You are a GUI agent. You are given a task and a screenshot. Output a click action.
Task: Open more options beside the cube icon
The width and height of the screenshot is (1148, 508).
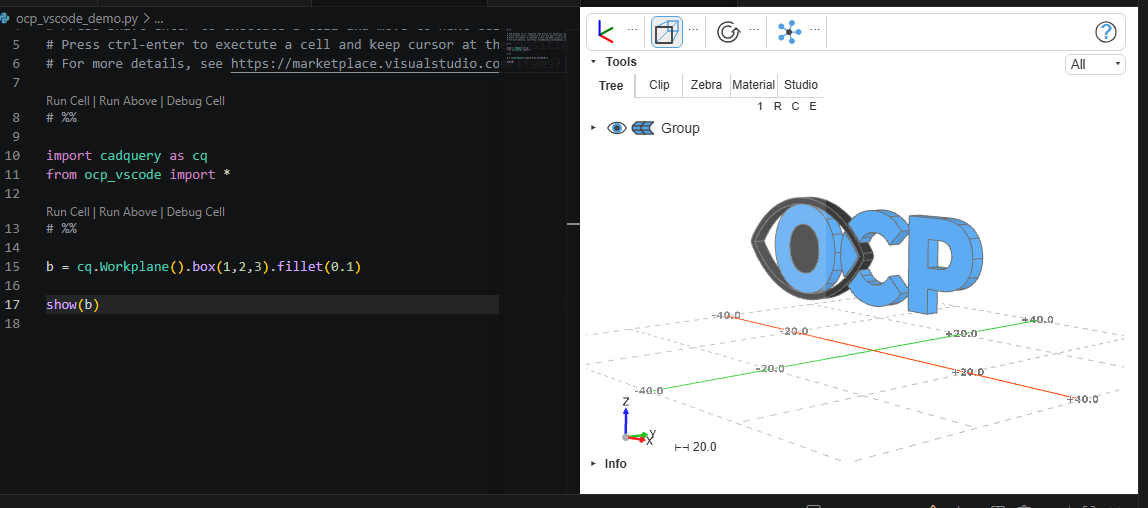(693, 31)
